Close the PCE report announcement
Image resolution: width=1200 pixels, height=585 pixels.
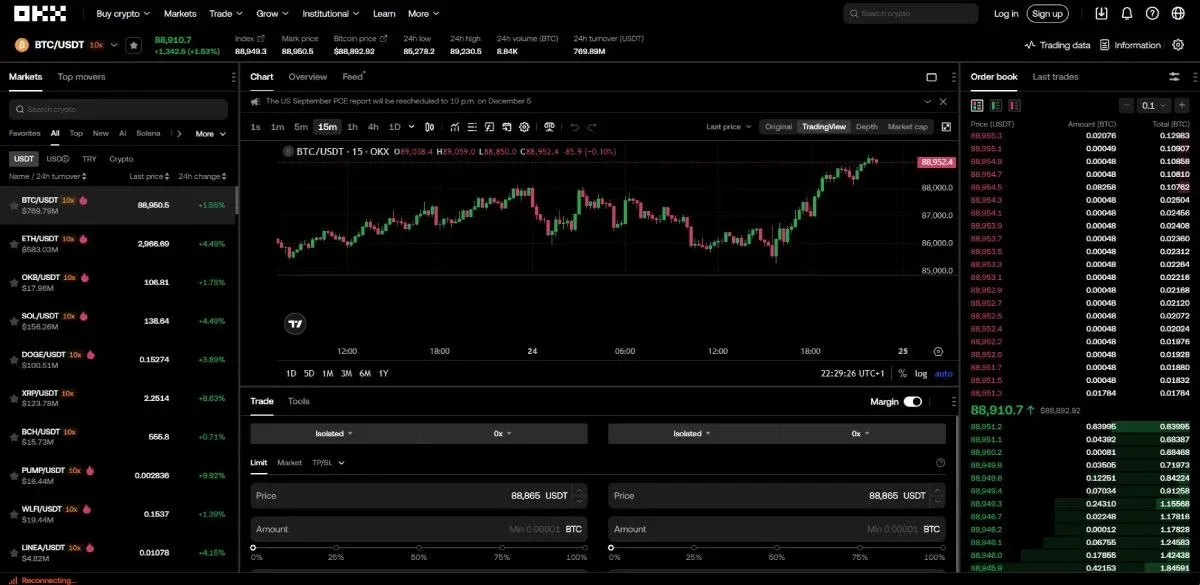(943, 101)
